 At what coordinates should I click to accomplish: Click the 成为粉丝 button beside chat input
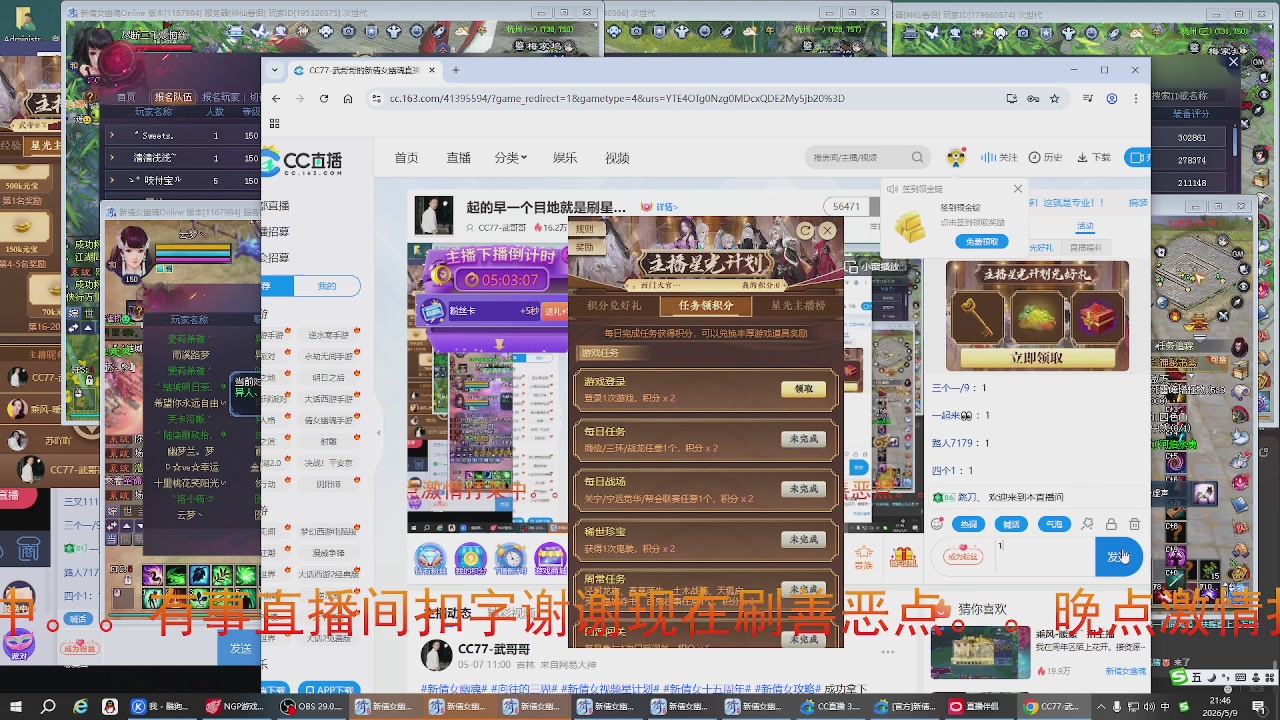pyautogui.click(x=963, y=557)
